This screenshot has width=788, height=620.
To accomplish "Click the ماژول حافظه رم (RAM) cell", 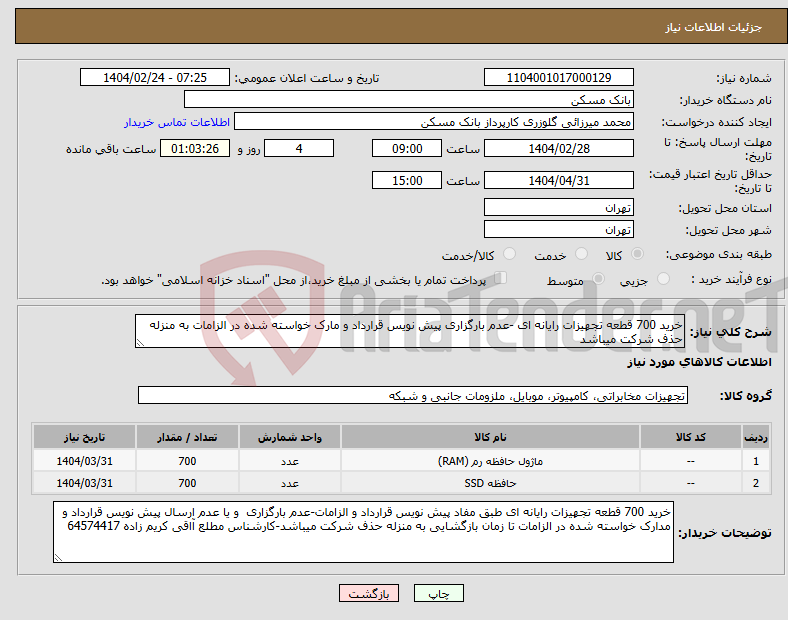I will point(490,461).
